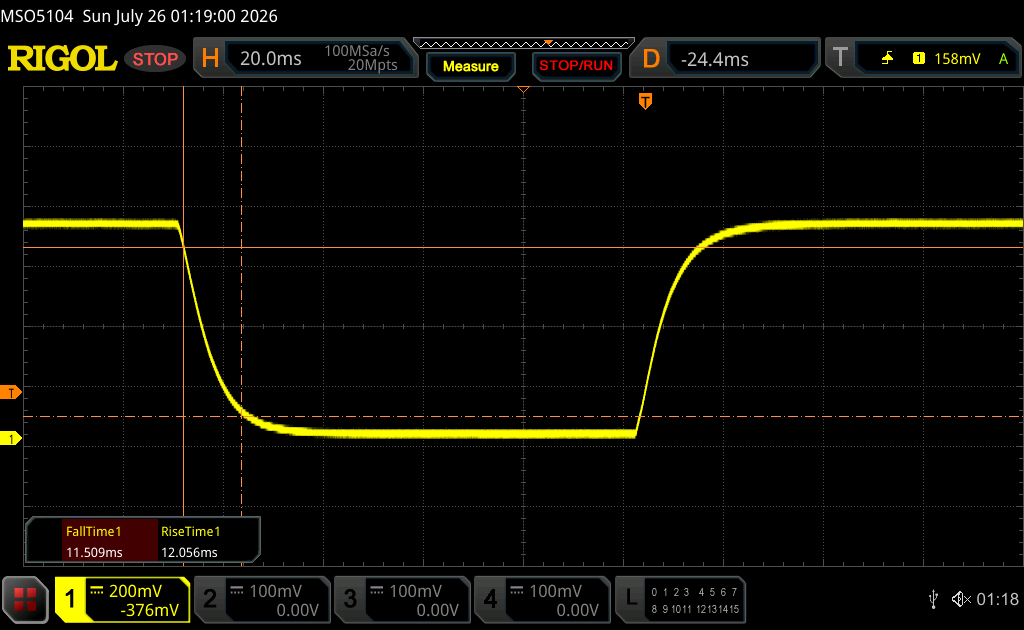Screen dimensions: 1024x630
Task: Click channel 4 100mV scale setting
Action: tap(556, 591)
